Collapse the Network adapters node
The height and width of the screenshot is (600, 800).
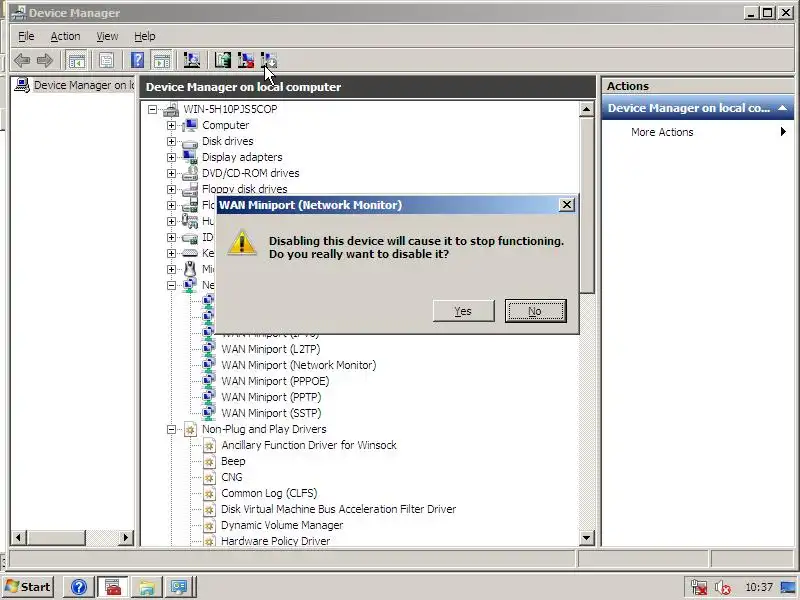tap(171, 285)
